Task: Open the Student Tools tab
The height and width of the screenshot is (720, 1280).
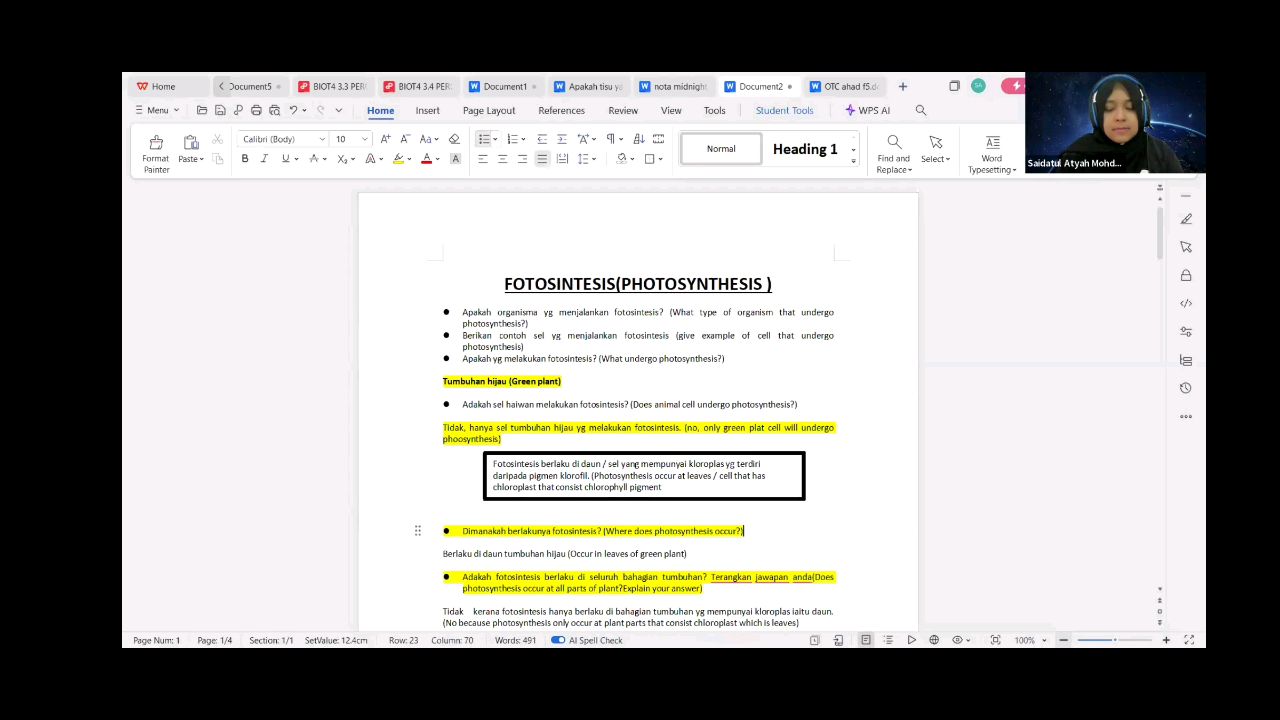Action: pos(784,110)
